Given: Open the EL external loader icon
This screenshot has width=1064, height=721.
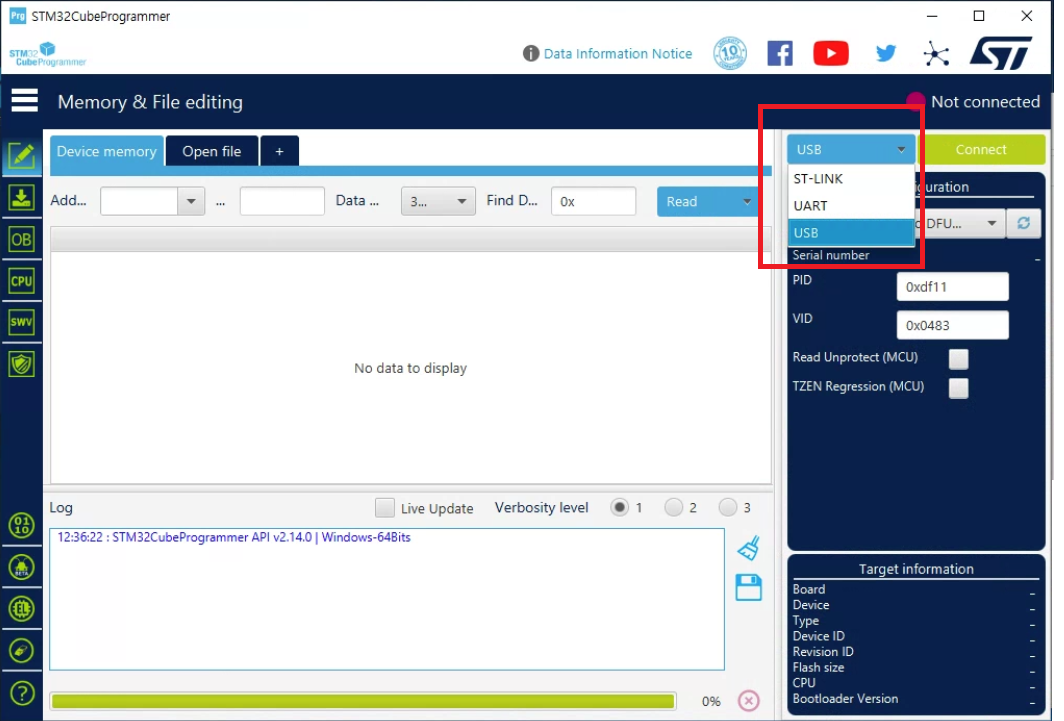Looking at the screenshot, I should 22,608.
